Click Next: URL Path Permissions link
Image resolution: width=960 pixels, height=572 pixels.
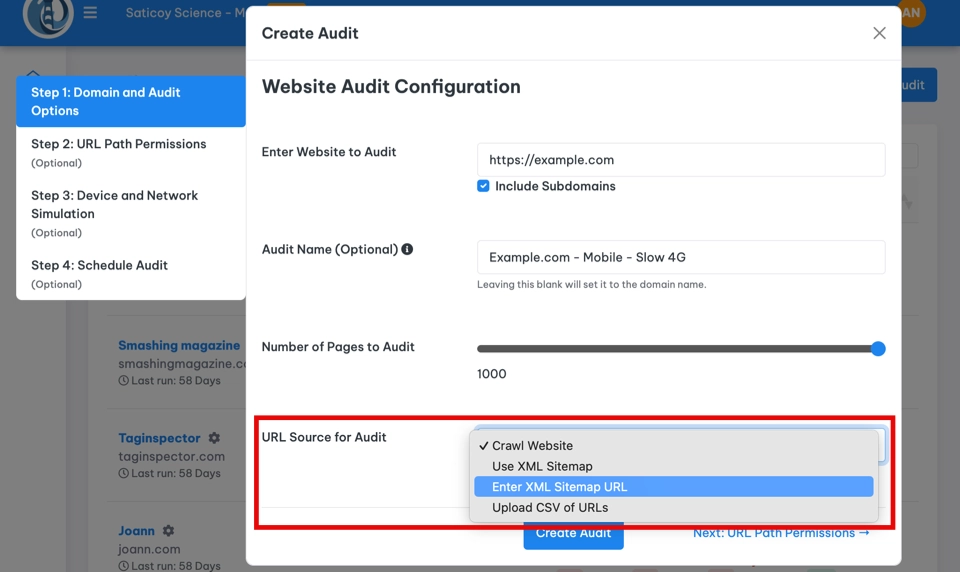pos(780,534)
